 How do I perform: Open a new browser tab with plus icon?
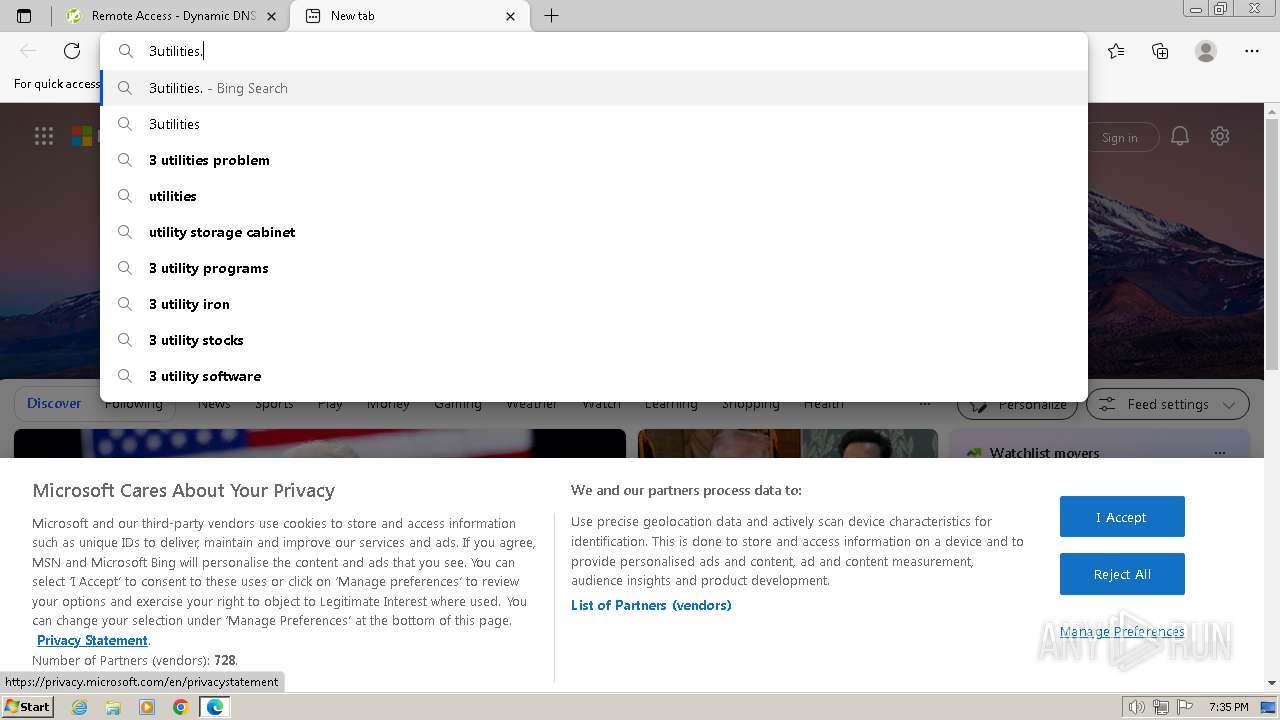coord(551,16)
